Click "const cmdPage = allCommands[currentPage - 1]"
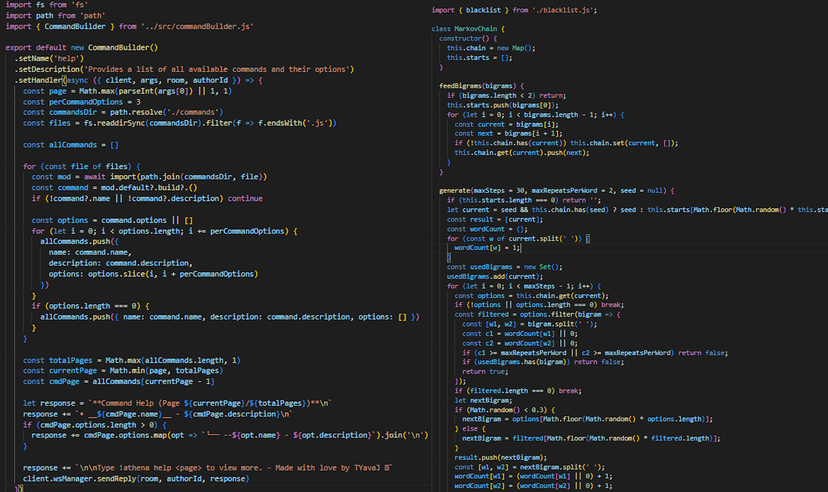This screenshot has width=828, height=492. coord(119,381)
